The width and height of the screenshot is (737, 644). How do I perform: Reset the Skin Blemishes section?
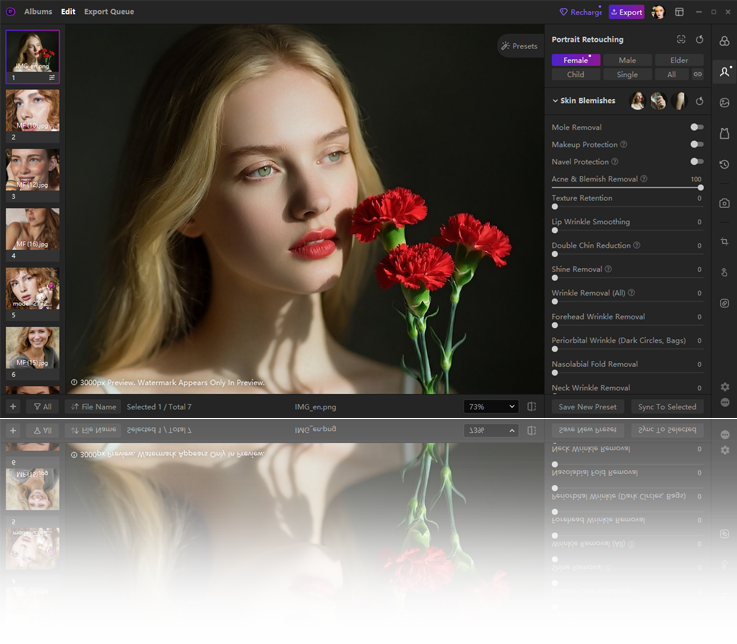[699, 101]
